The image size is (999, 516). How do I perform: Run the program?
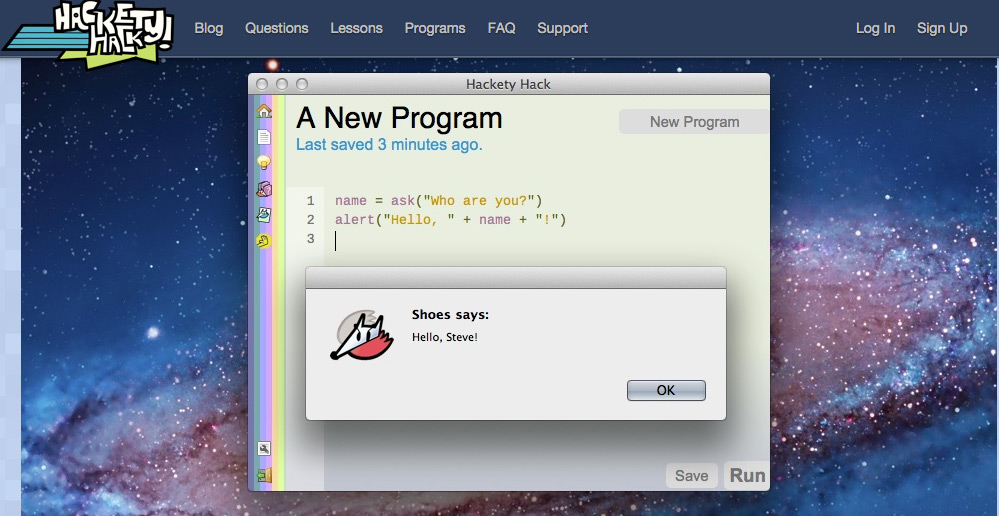tap(747, 475)
